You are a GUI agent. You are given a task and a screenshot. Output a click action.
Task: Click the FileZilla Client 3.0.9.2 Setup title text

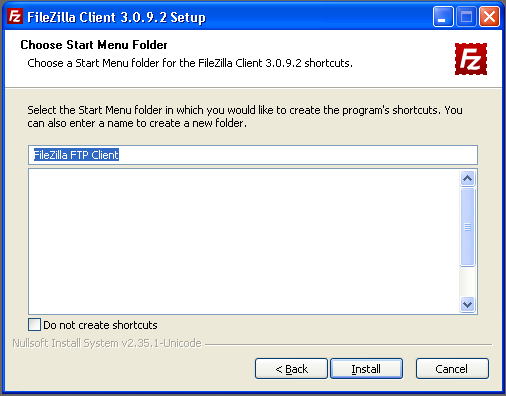click(116, 17)
